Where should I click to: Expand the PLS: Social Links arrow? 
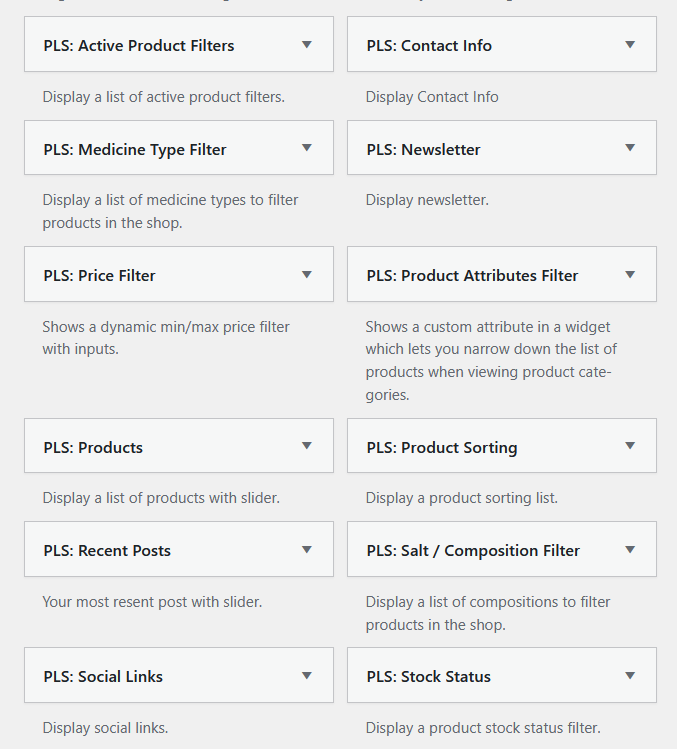(307, 676)
